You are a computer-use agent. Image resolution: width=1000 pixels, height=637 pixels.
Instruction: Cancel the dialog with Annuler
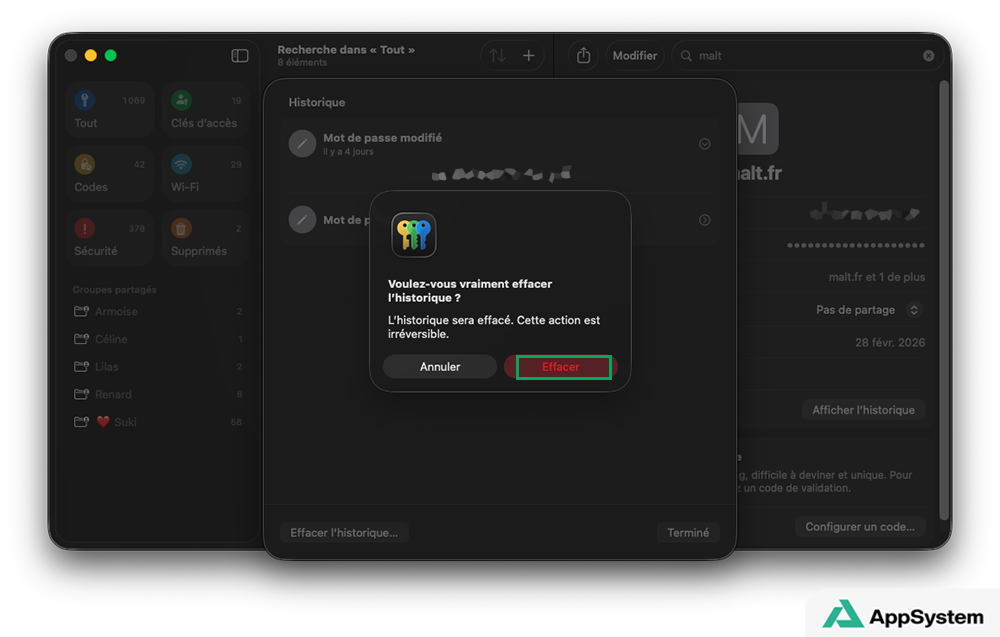pyautogui.click(x=440, y=366)
